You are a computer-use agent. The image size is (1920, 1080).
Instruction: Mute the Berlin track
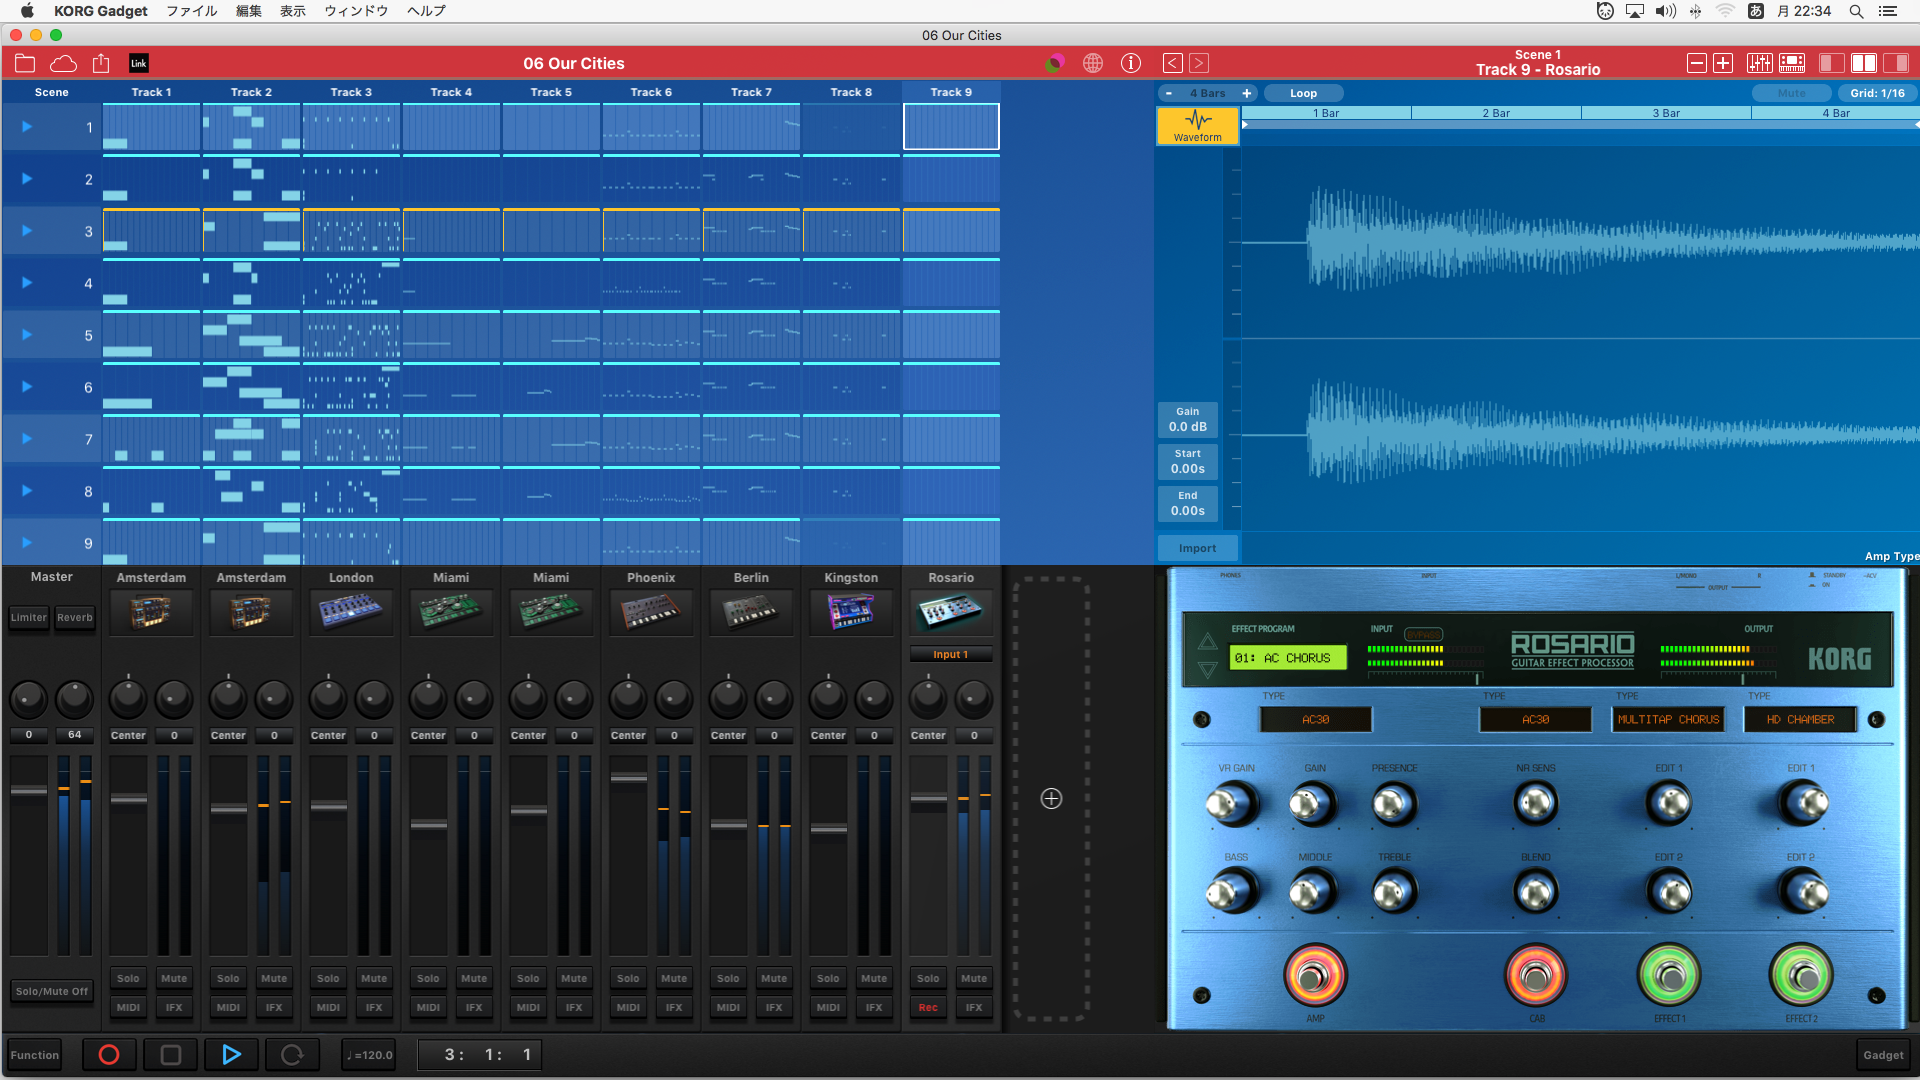(774, 978)
